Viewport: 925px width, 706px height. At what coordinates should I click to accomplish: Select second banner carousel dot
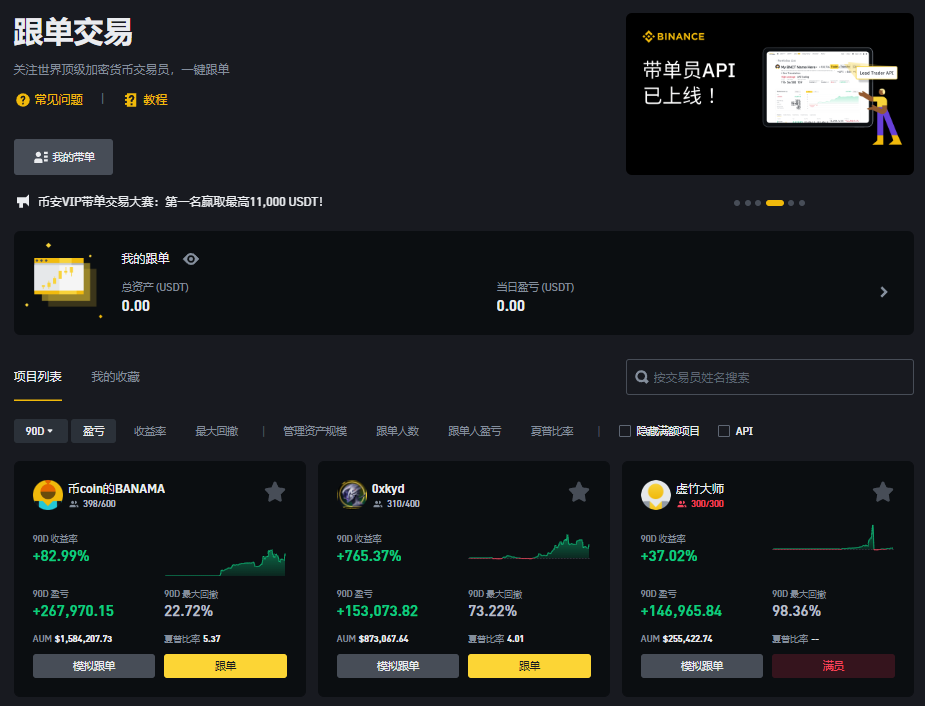pyautogui.click(x=747, y=203)
